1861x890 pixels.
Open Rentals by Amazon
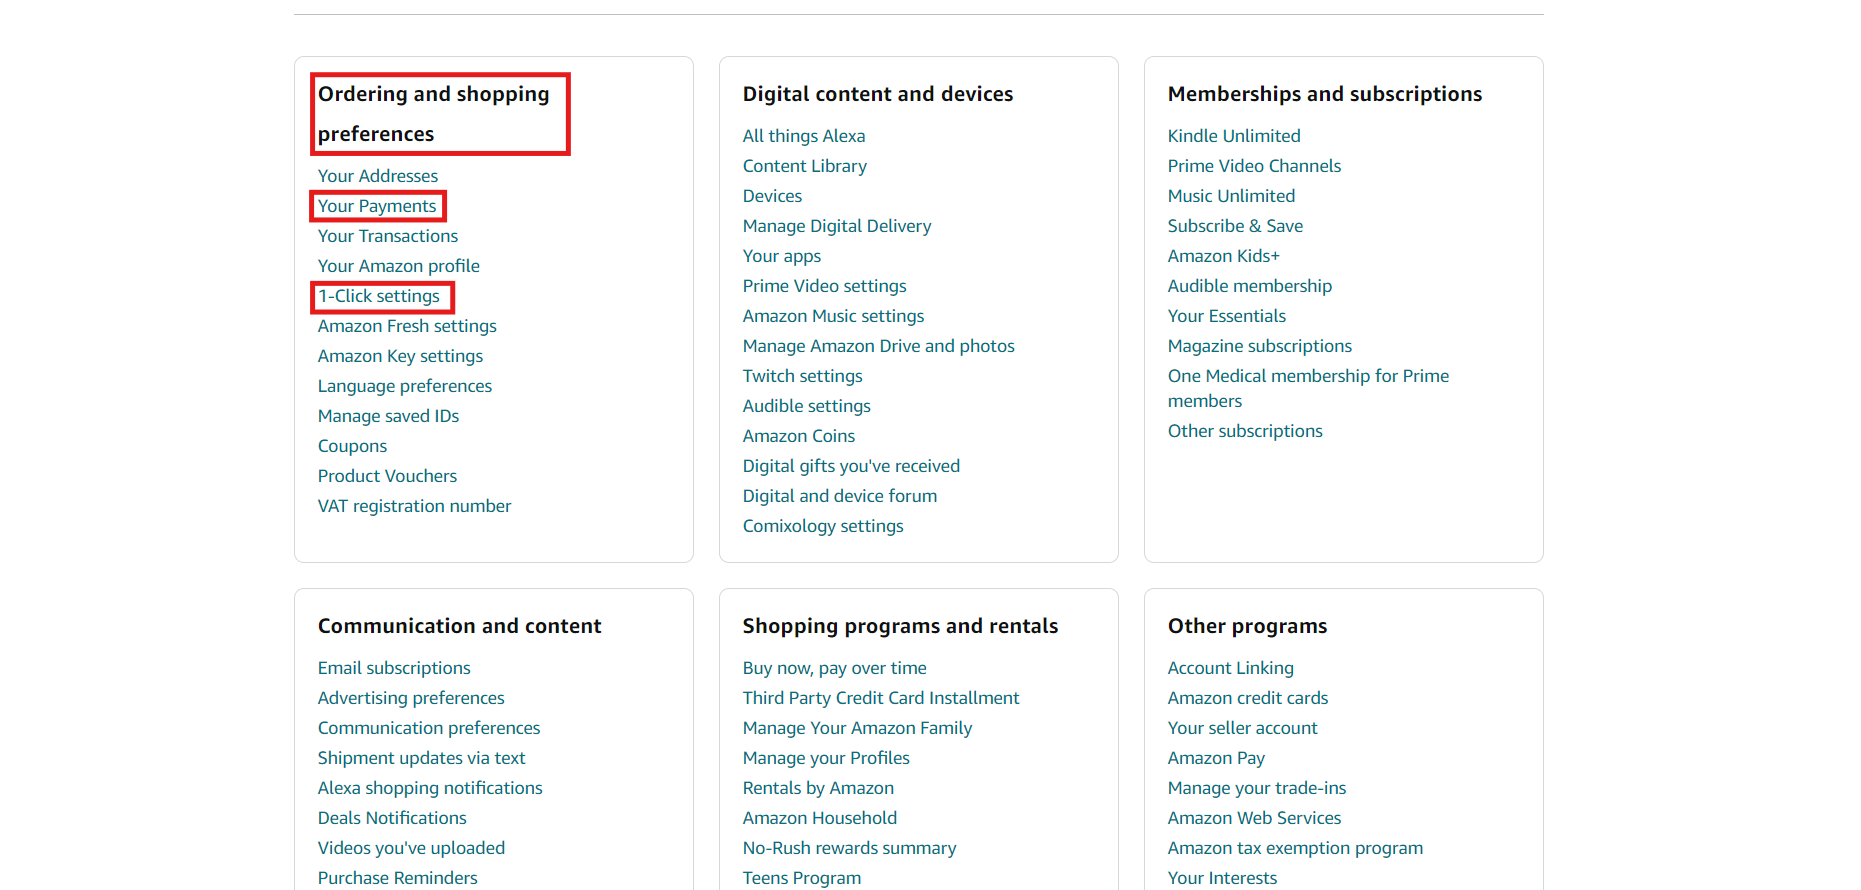click(x=818, y=788)
